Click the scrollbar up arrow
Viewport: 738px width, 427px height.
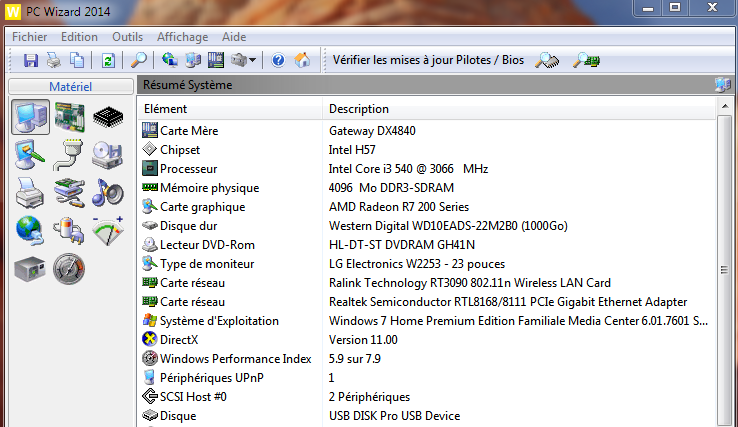[725, 106]
